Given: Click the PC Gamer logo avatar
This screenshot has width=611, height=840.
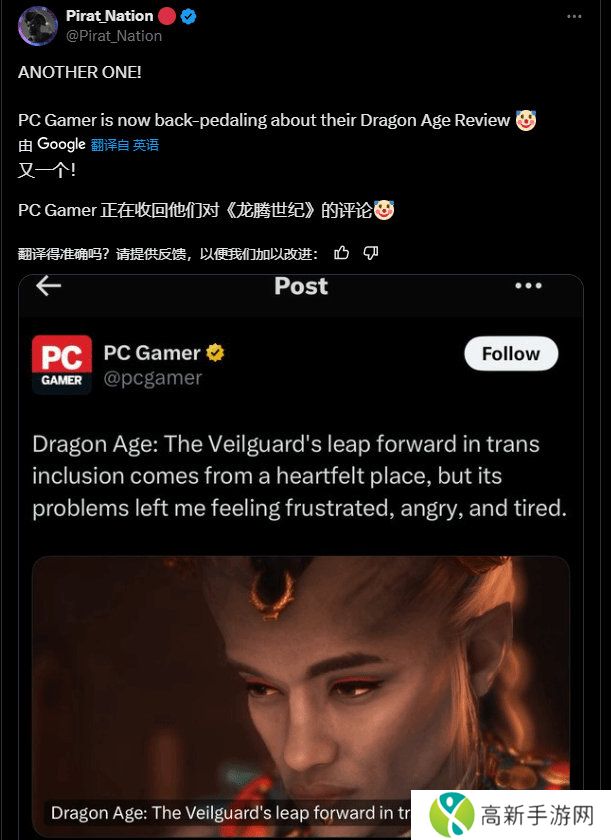Looking at the screenshot, I should coord(62,364).
